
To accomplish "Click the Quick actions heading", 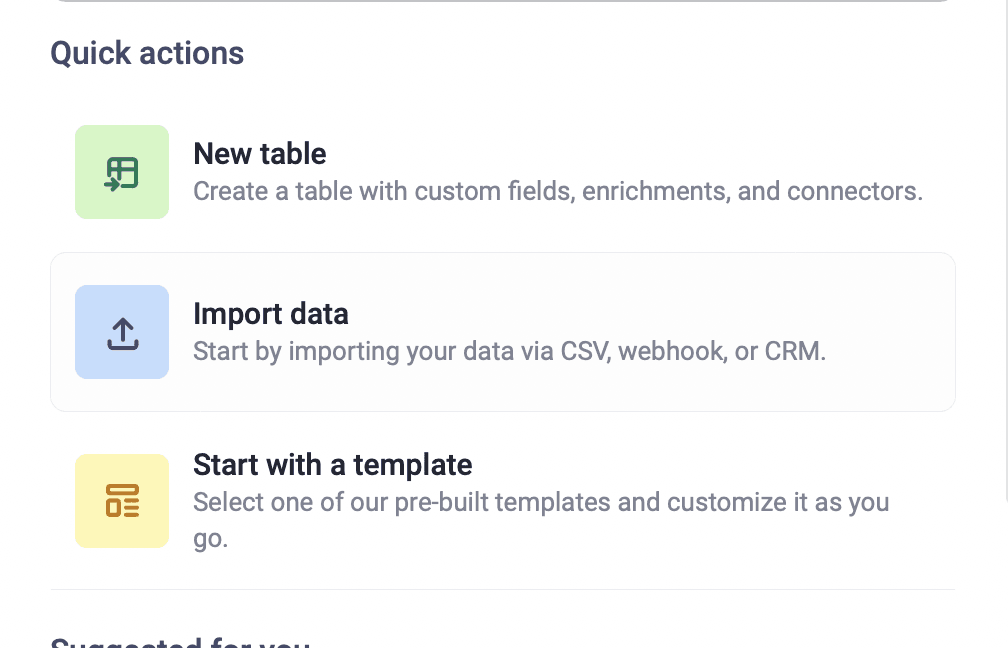I will 147,53.
